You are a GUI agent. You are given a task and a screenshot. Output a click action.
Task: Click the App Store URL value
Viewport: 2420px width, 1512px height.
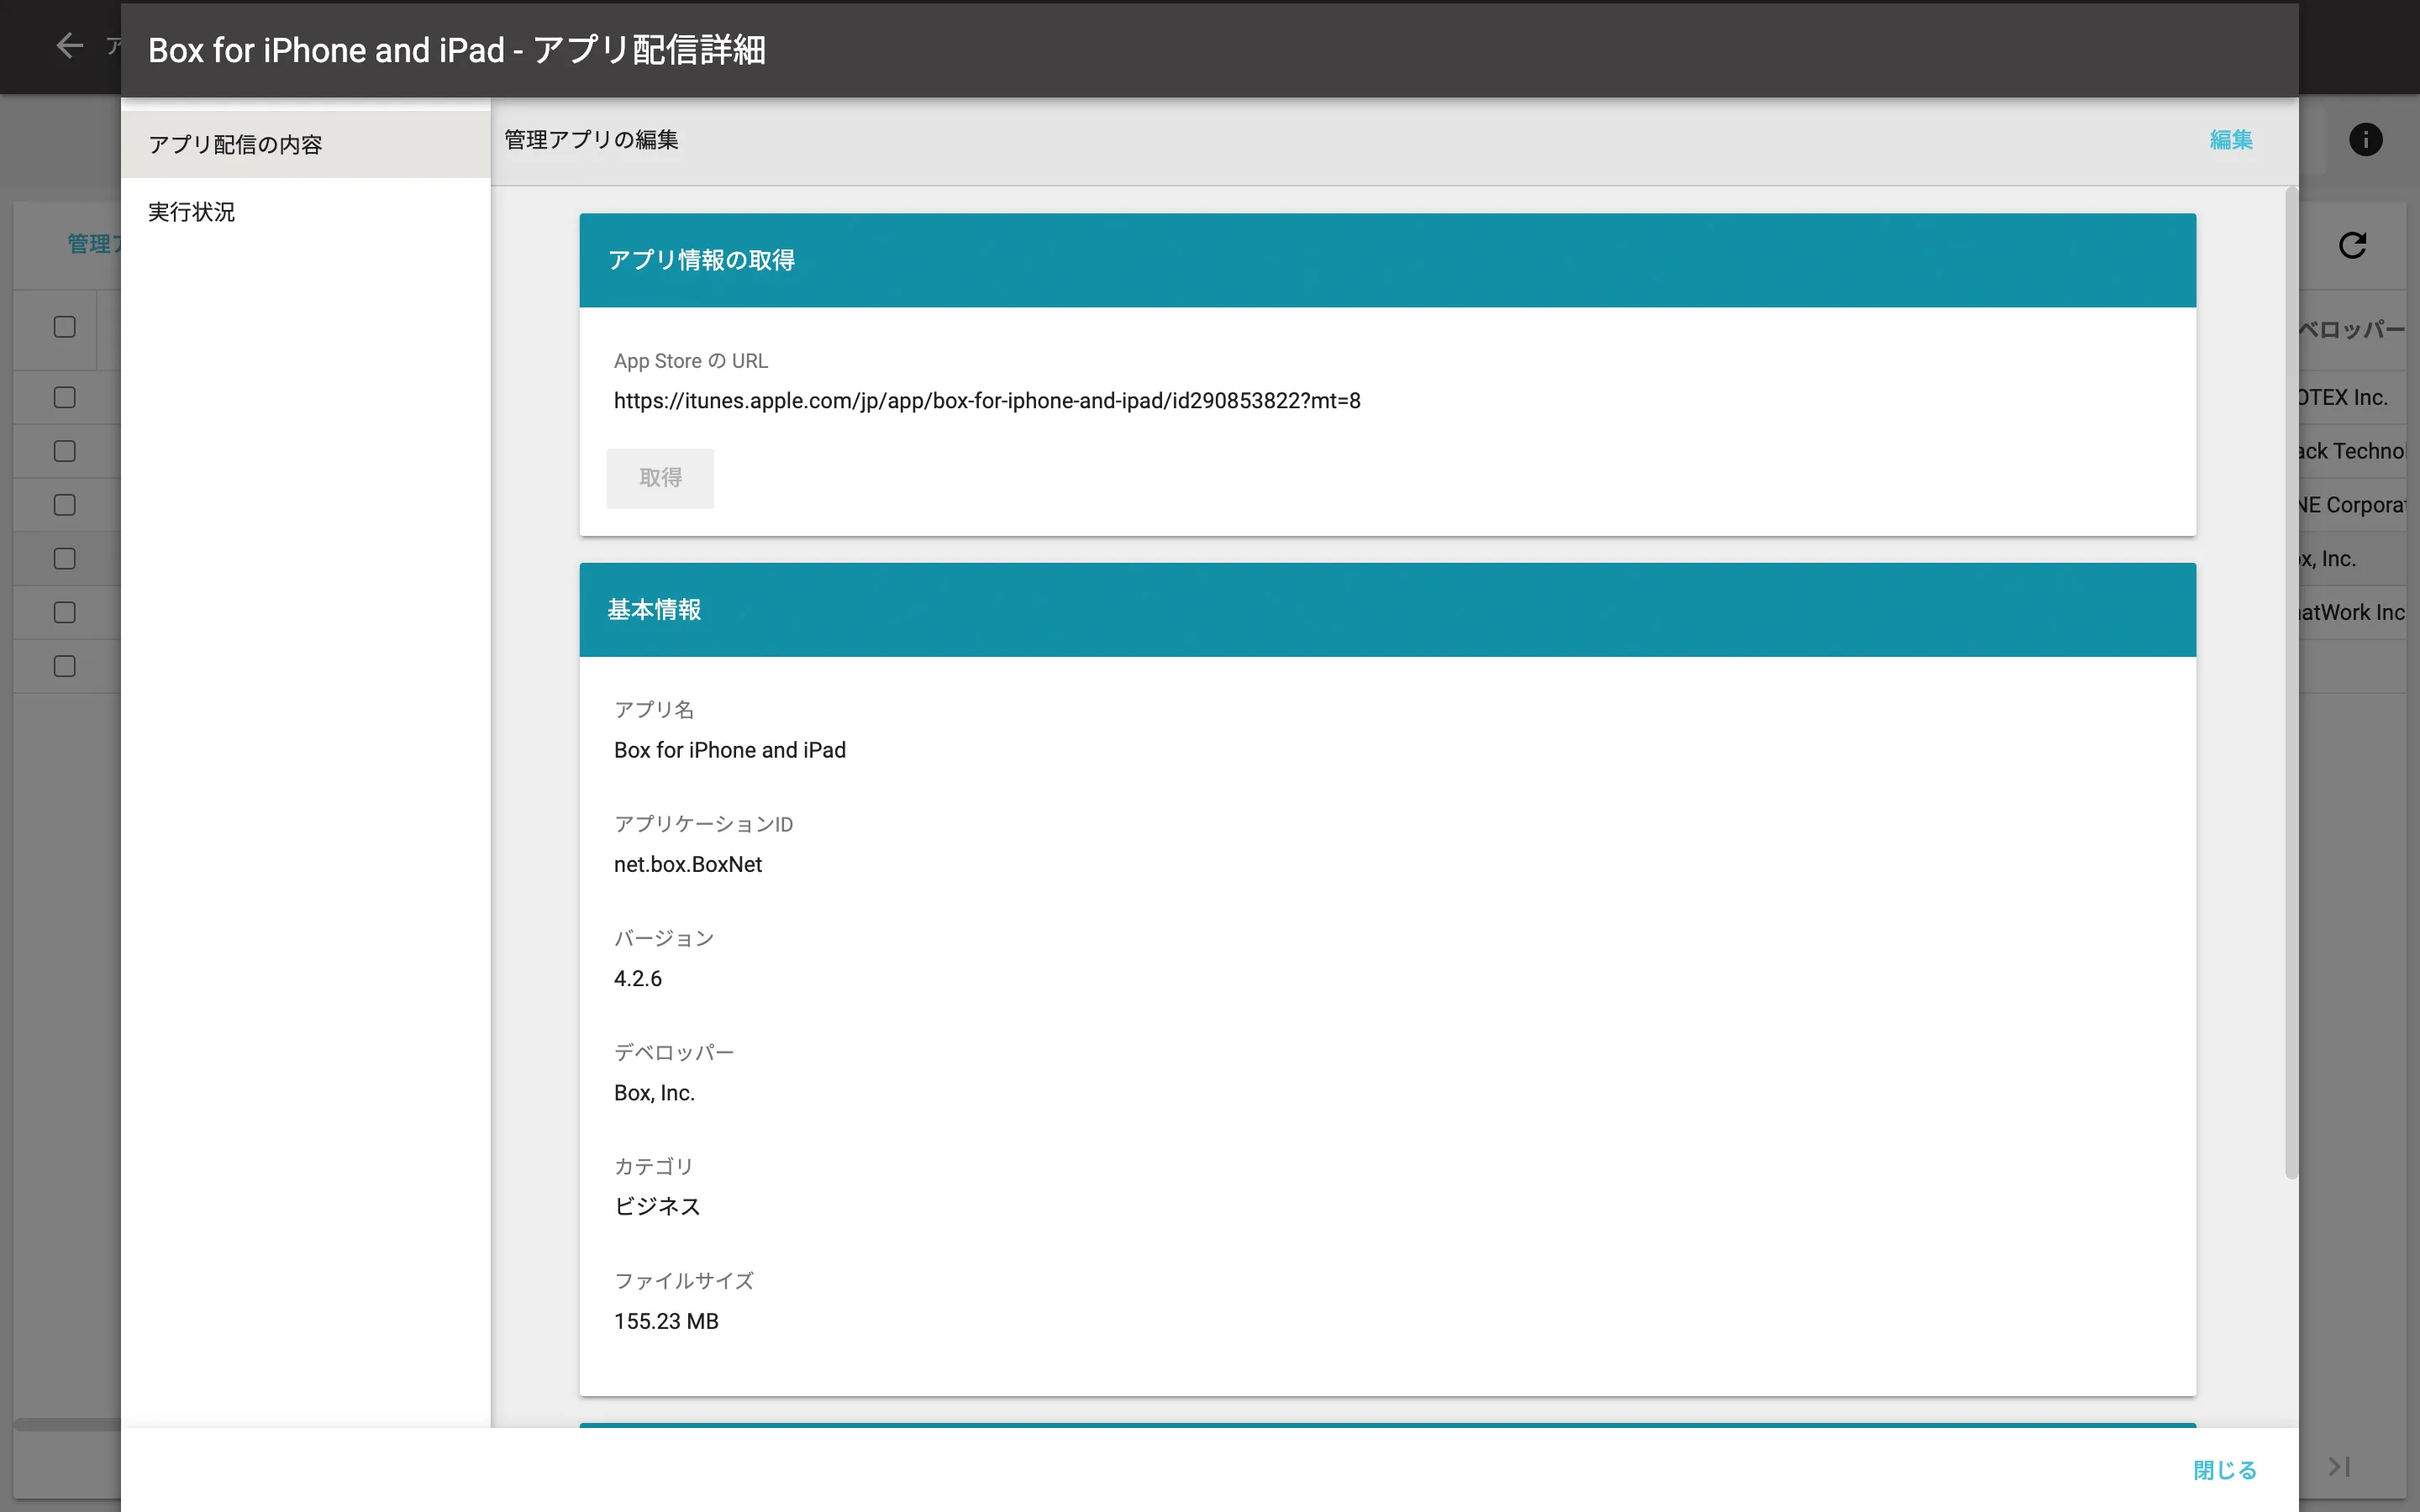point(987,401)
